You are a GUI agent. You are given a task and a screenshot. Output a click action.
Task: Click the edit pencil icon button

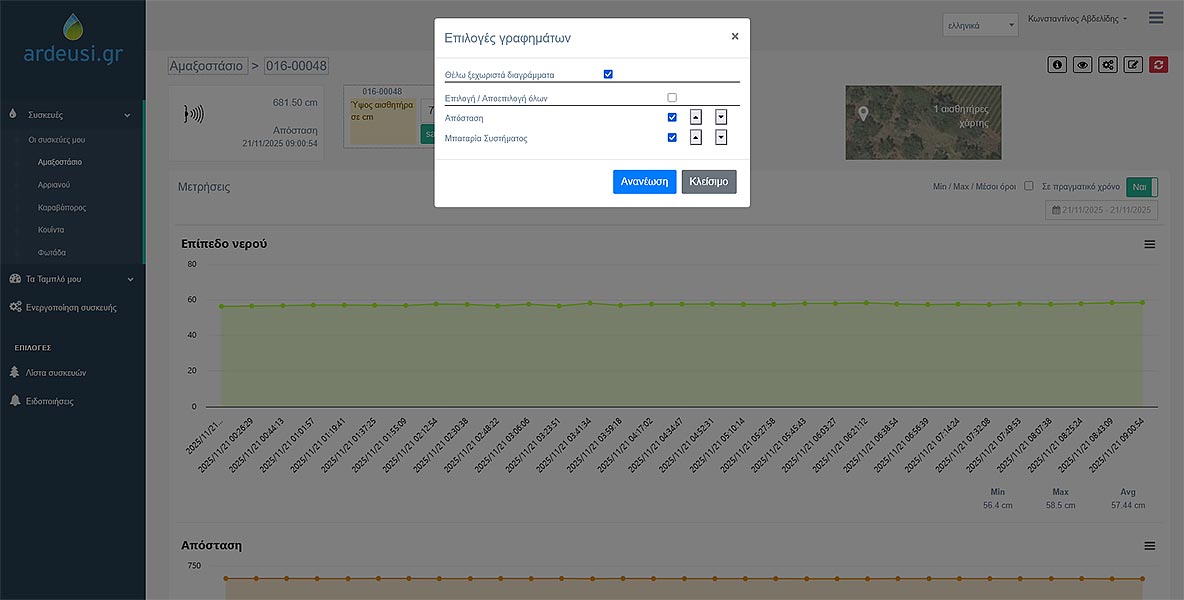coord(1133,65)
